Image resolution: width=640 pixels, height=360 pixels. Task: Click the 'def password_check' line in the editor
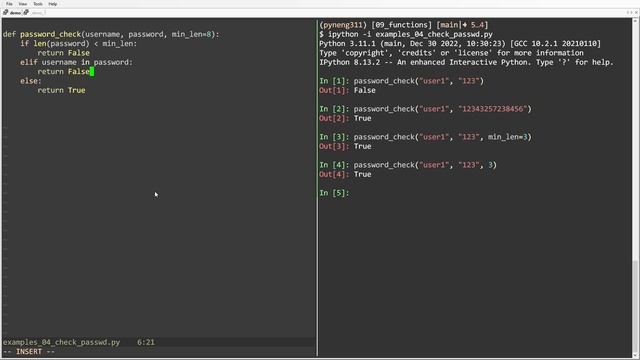[x=111, y=34]
